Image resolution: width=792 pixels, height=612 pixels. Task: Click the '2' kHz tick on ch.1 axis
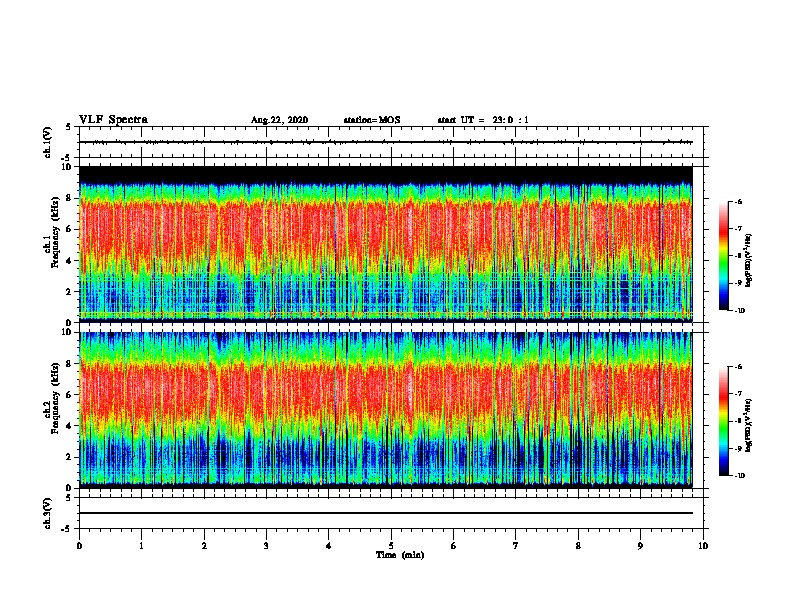[70, 292]
